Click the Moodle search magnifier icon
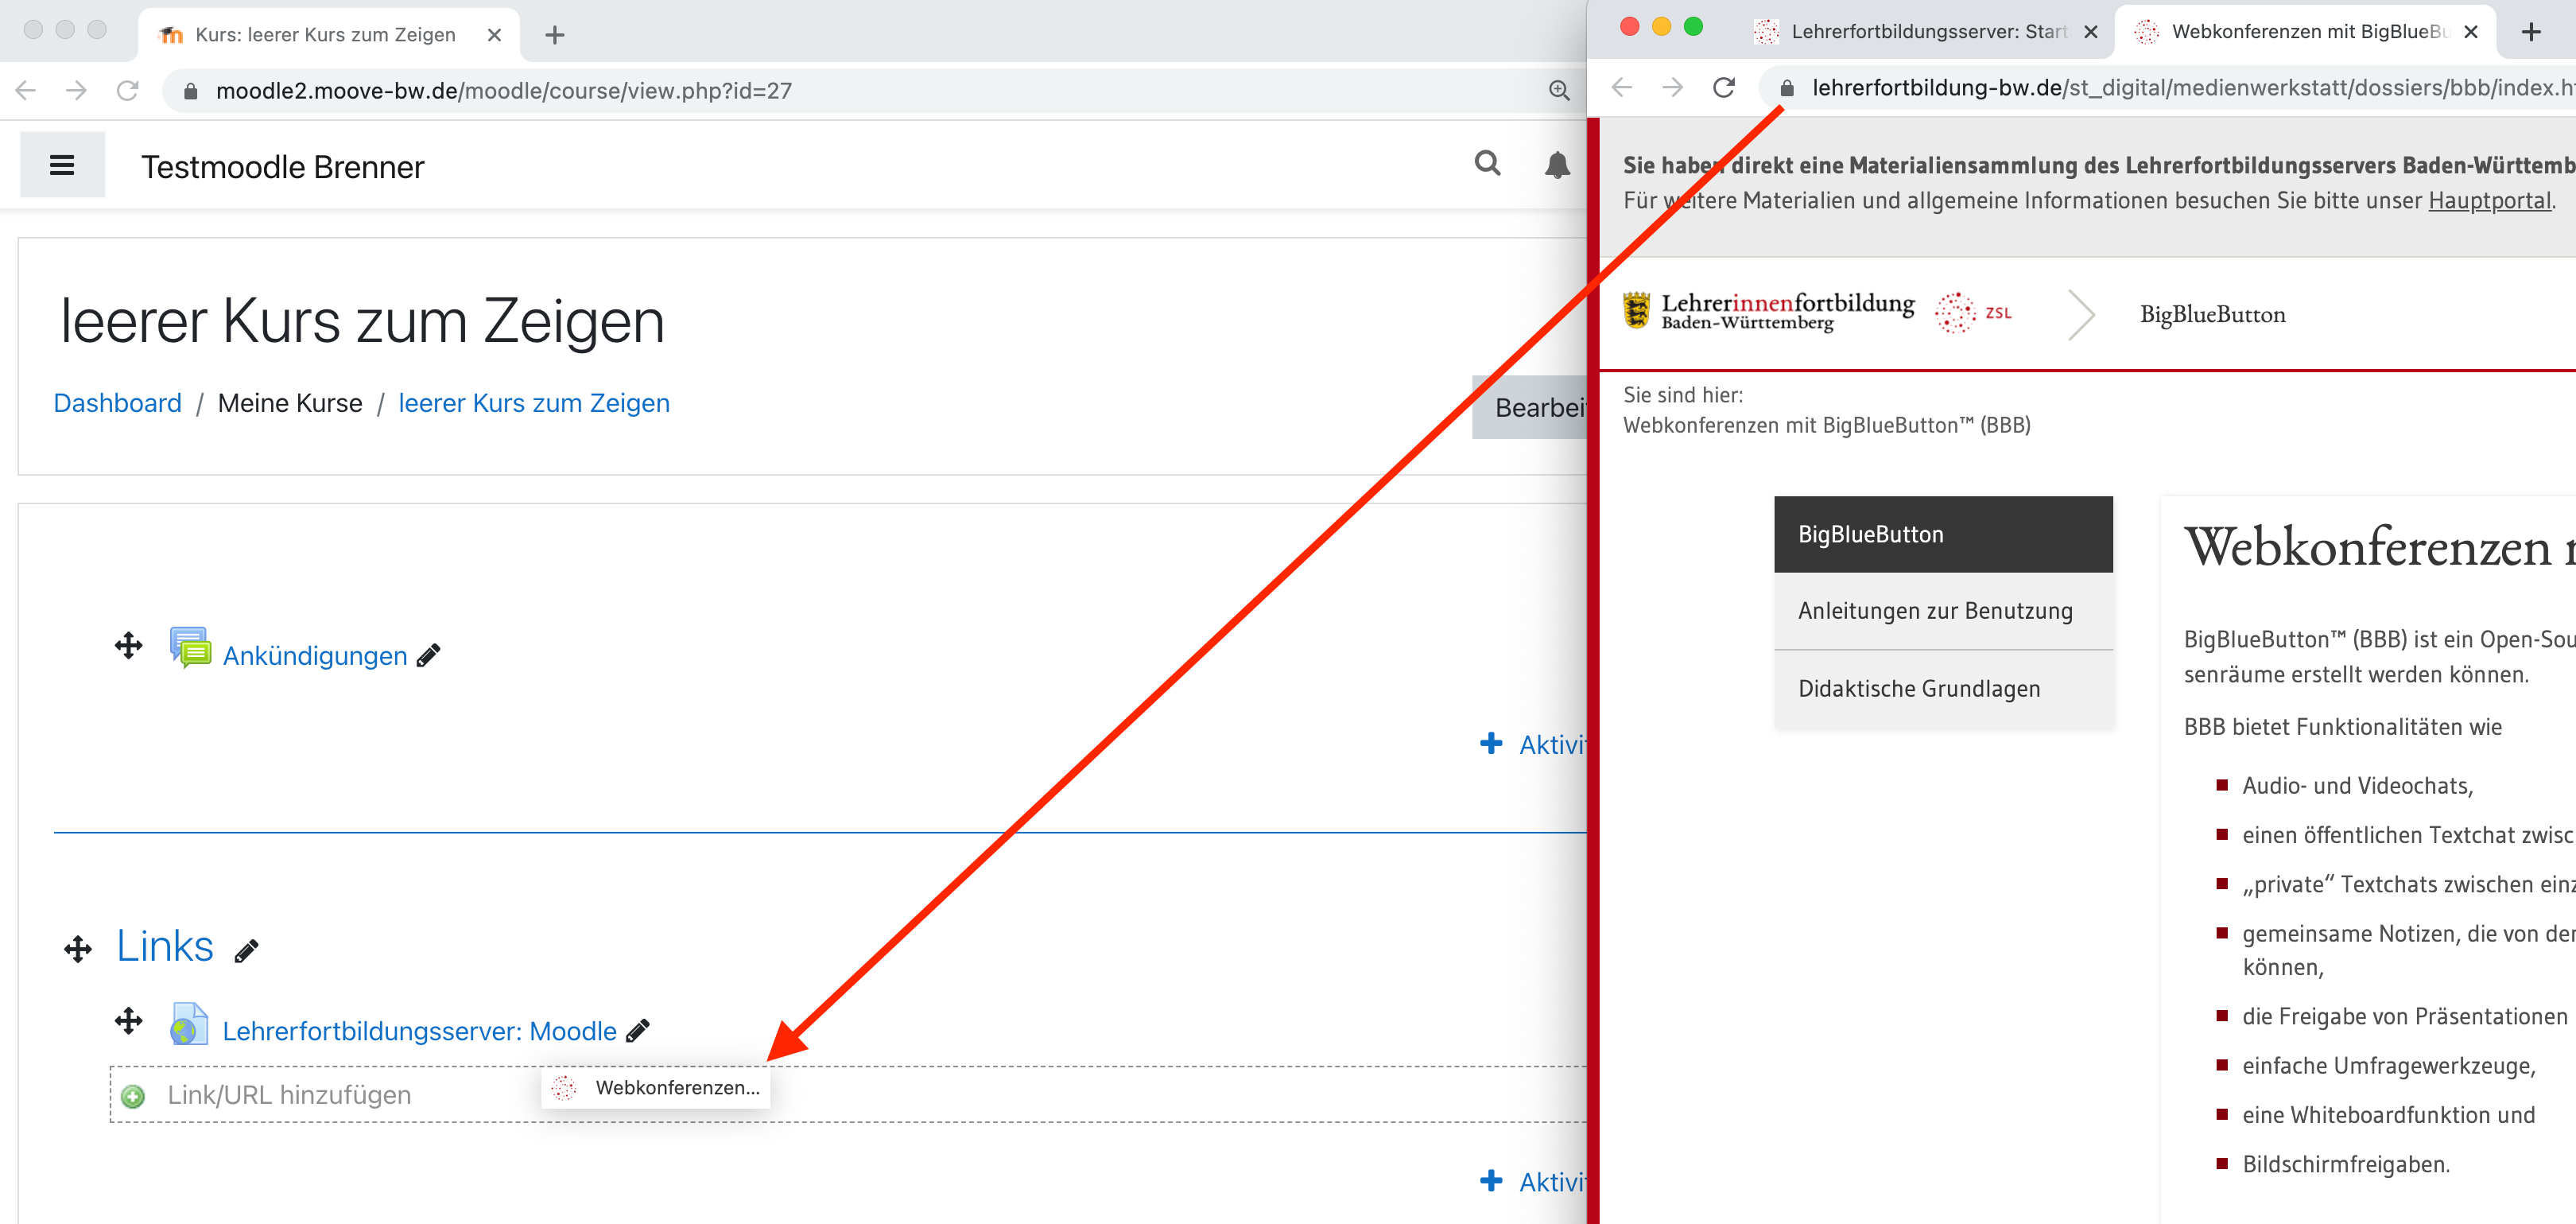The image size is (2576, 1224). pyautogui.click(x=1487, y=163)
